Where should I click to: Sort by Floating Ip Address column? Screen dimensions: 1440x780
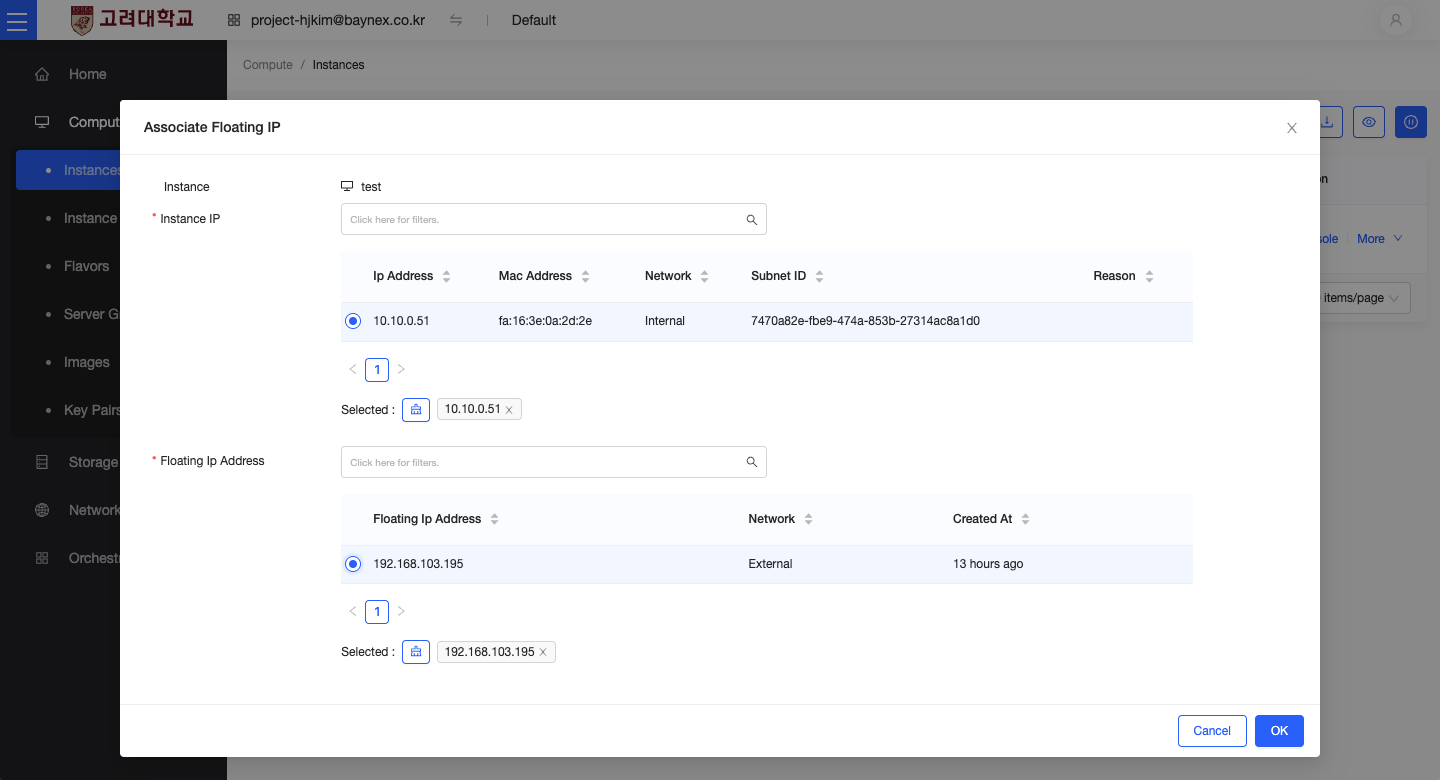[494, 519]
